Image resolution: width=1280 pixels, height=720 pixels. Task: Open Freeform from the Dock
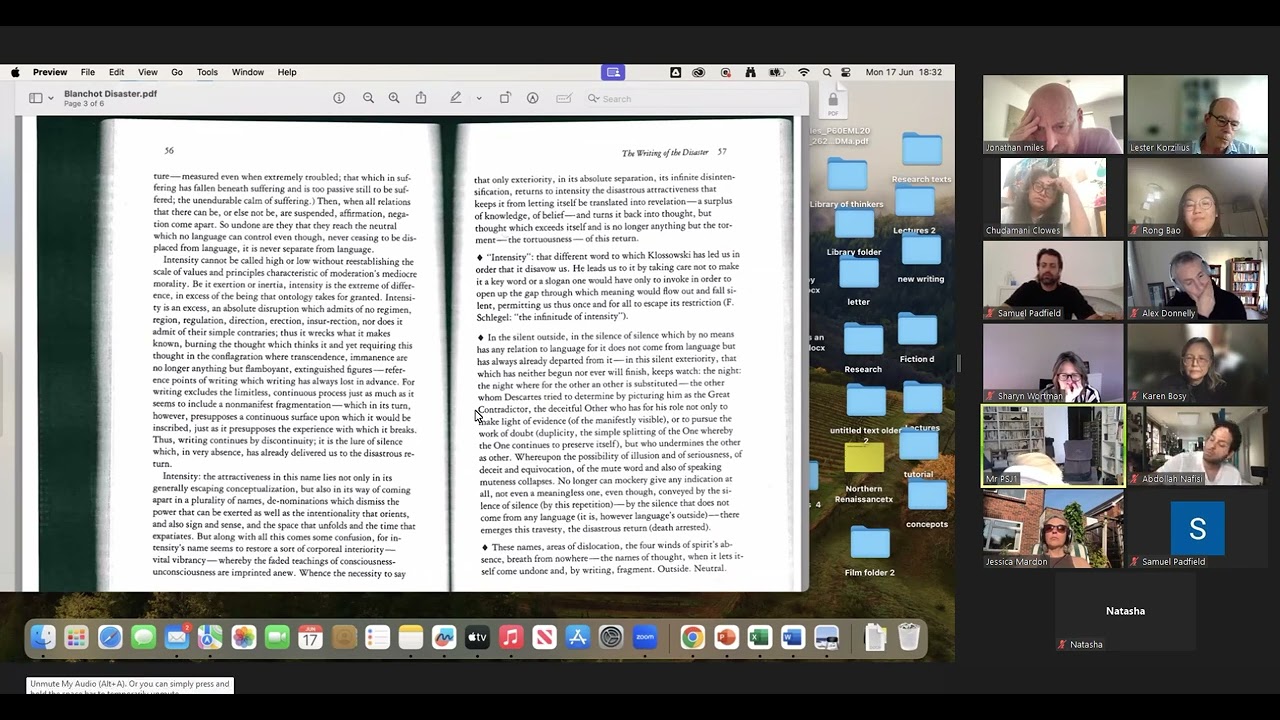pyautogui.click(x=444, y=637)
